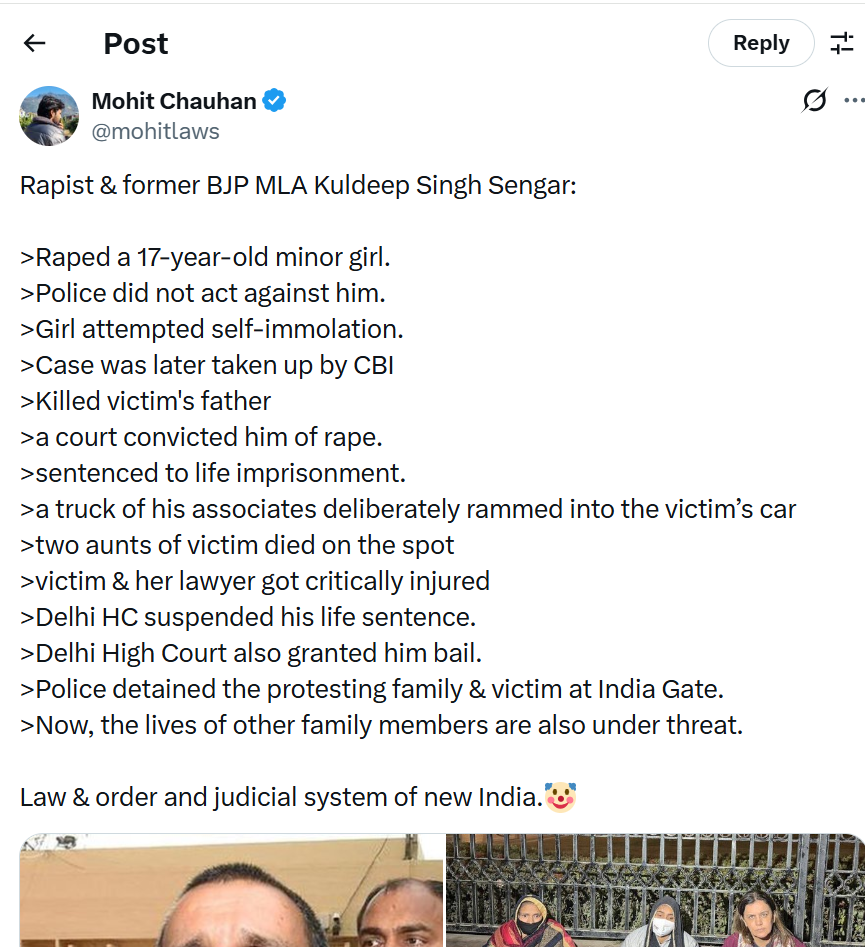Go back using the back arrow

35,43
